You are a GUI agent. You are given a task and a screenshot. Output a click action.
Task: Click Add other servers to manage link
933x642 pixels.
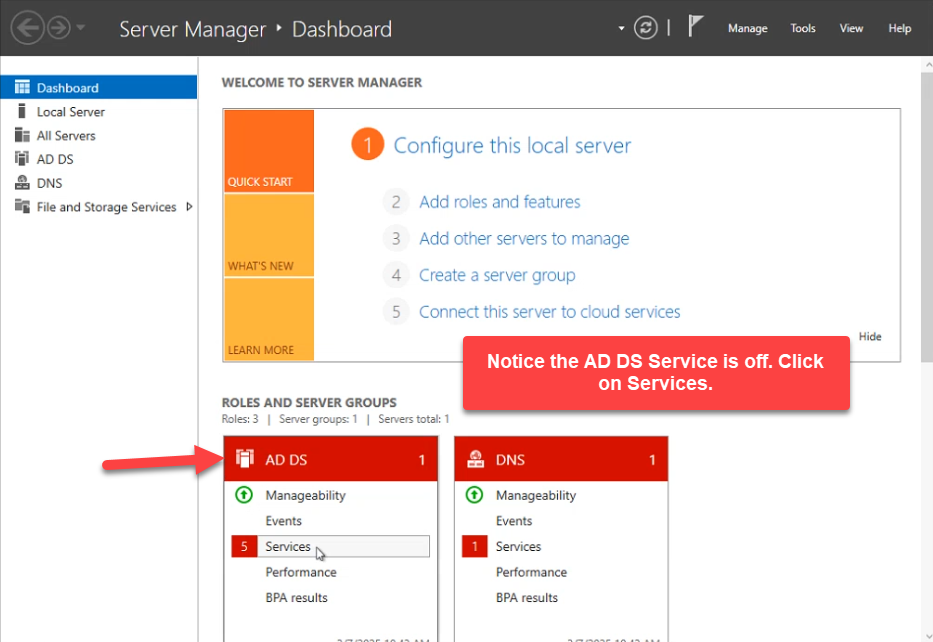[524, 239]
